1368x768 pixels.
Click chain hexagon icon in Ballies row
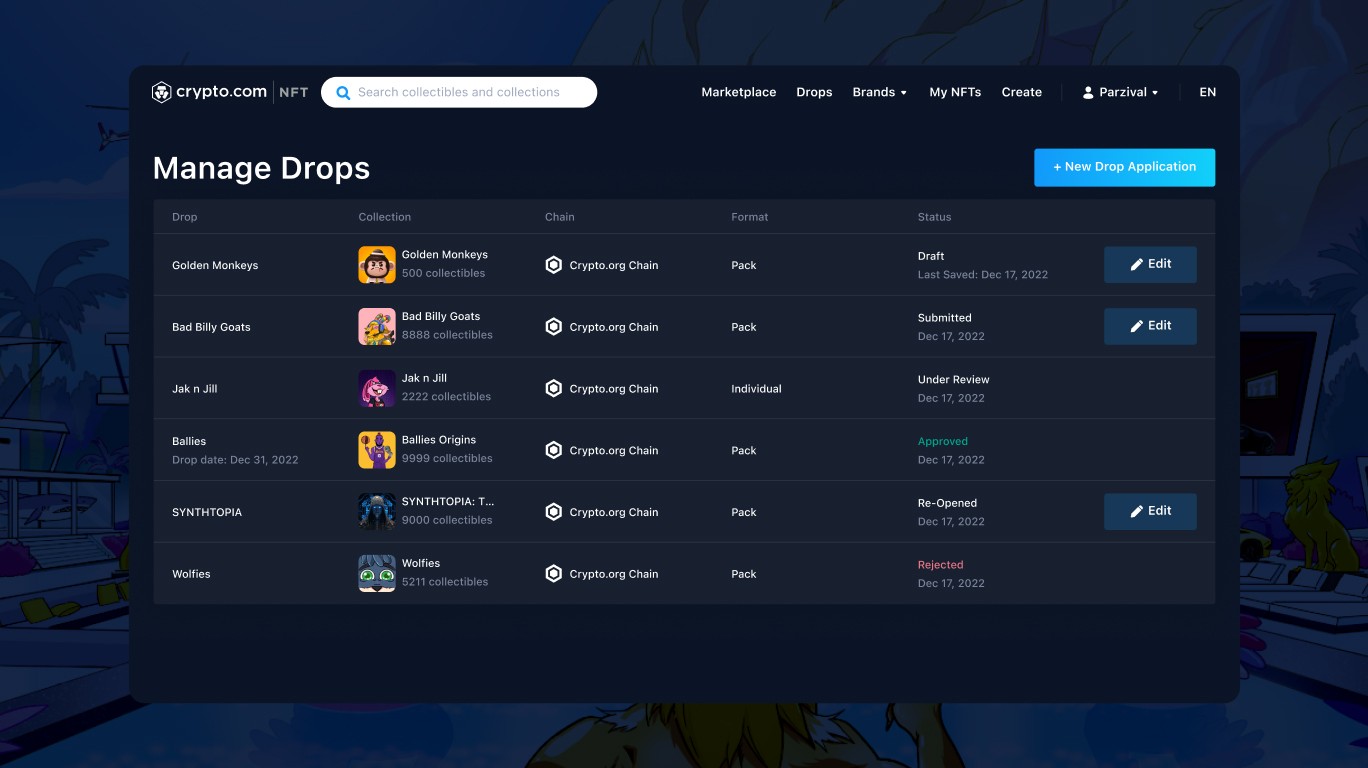[554, 450]
